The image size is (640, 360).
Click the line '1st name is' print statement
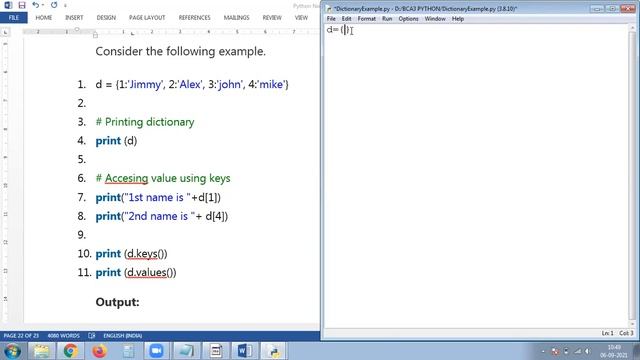pos(158,198)
